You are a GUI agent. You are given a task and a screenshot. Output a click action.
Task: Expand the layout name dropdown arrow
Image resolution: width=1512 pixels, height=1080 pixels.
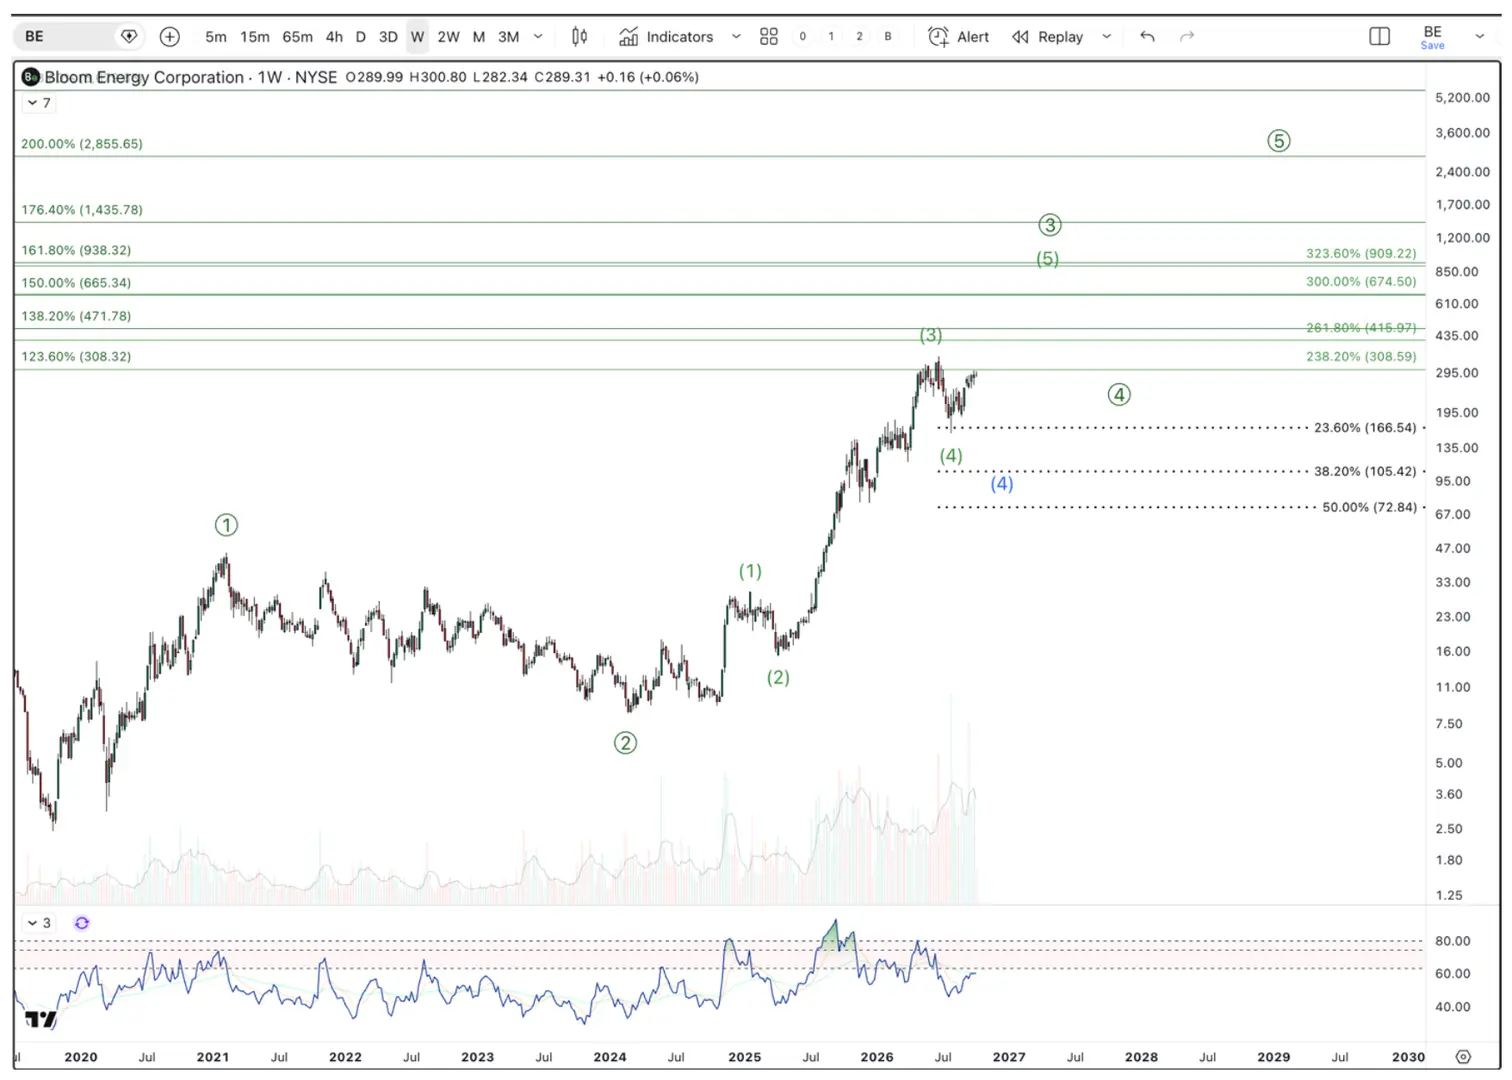pyautogui.click(x=1480, y=37)
